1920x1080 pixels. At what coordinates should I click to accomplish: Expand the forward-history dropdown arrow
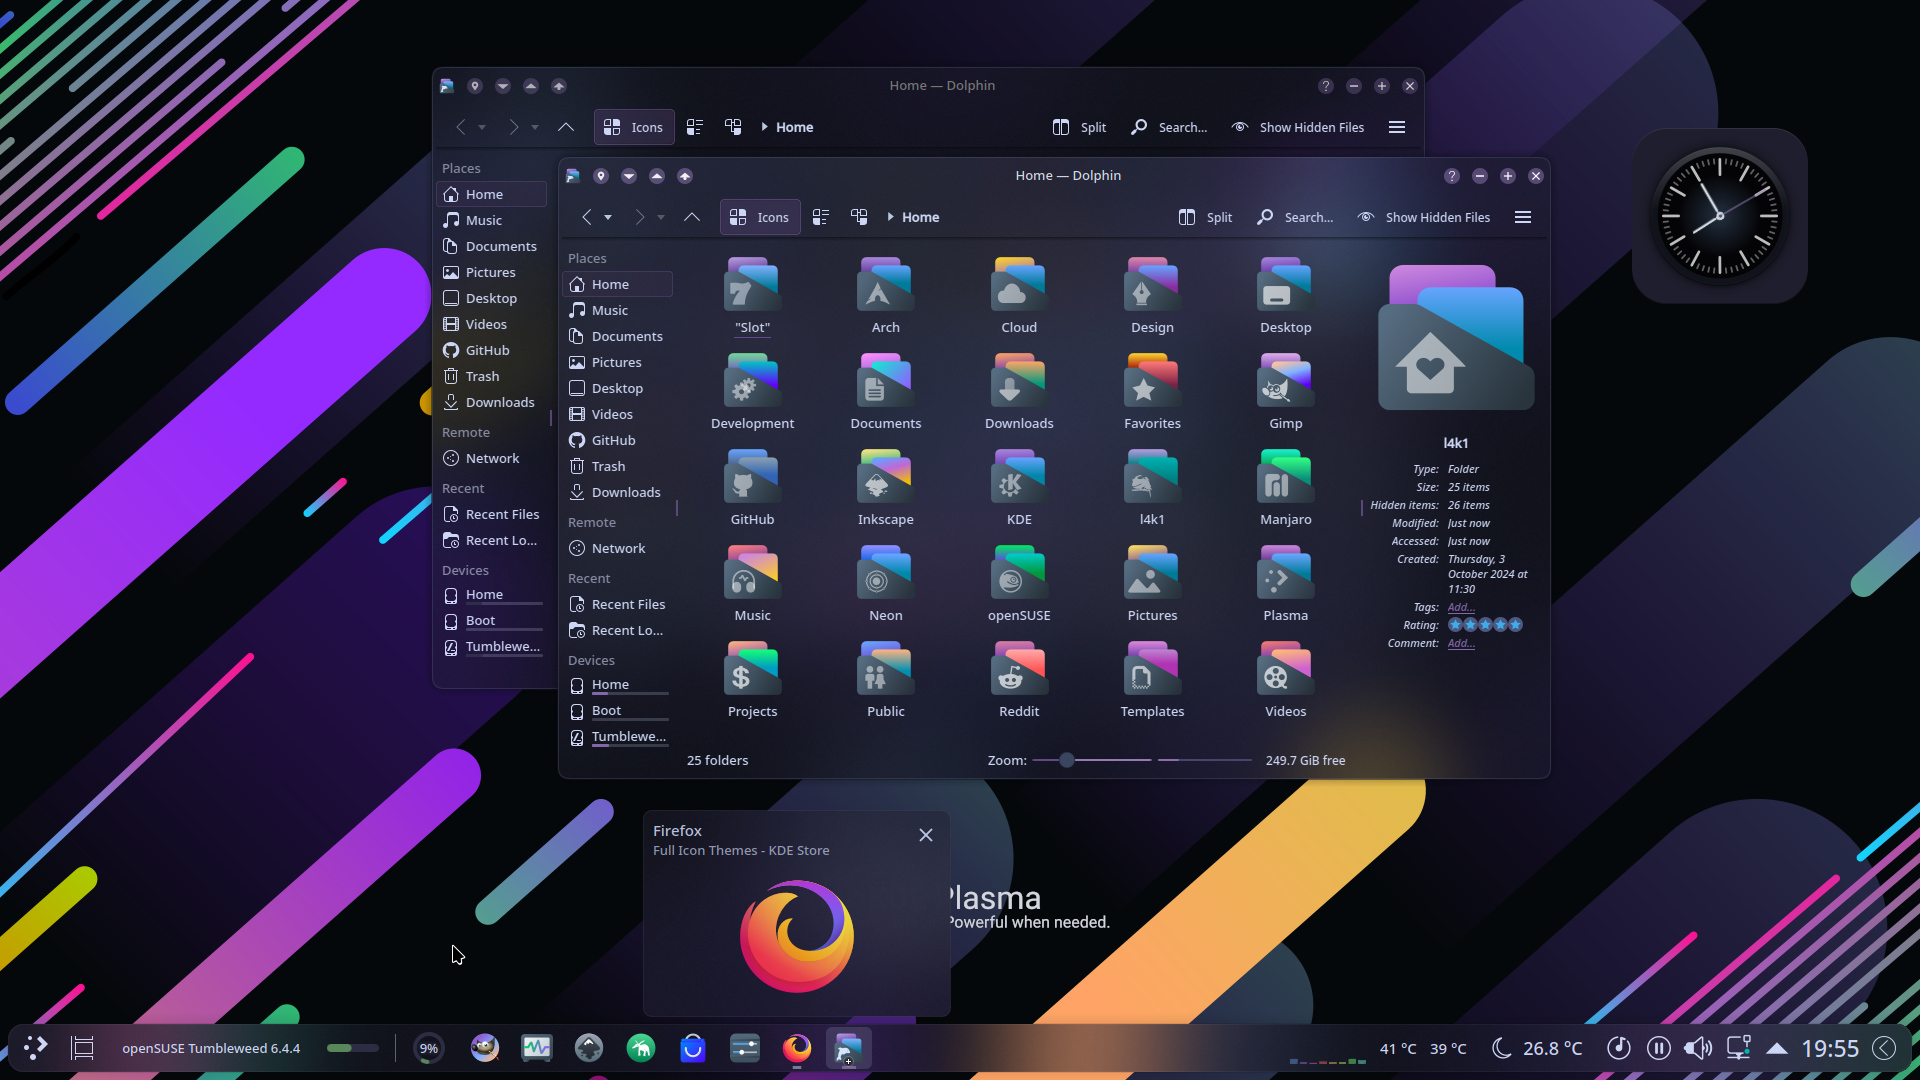660,217
